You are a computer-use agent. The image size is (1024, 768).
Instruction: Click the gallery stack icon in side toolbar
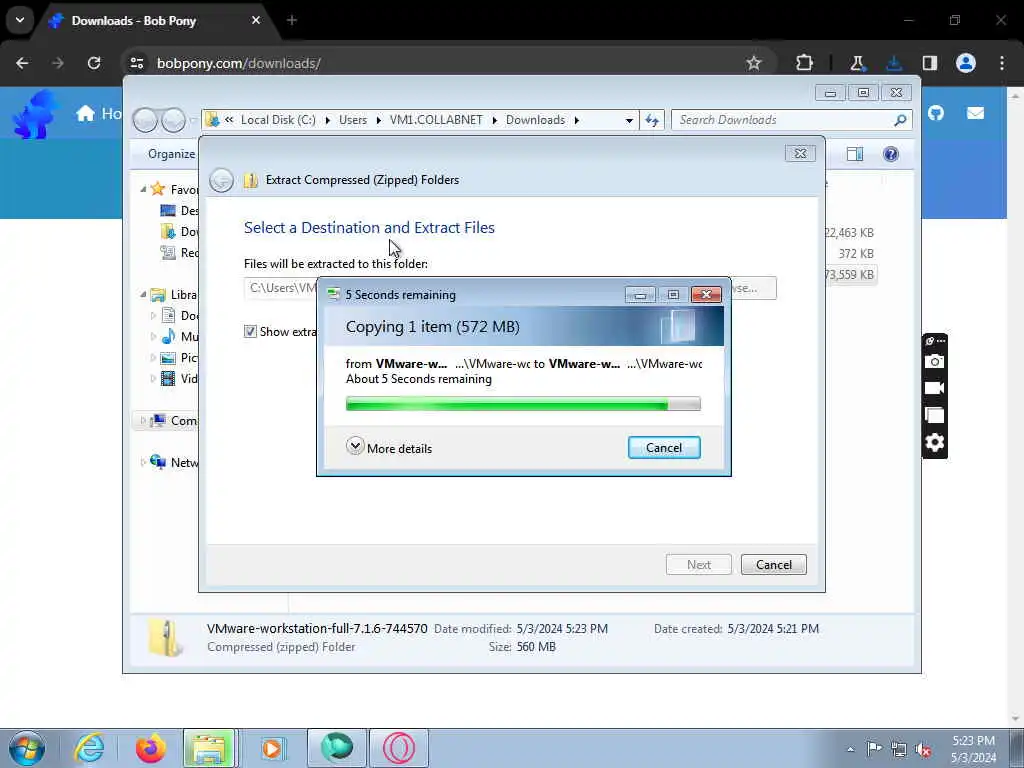[935, 415]
